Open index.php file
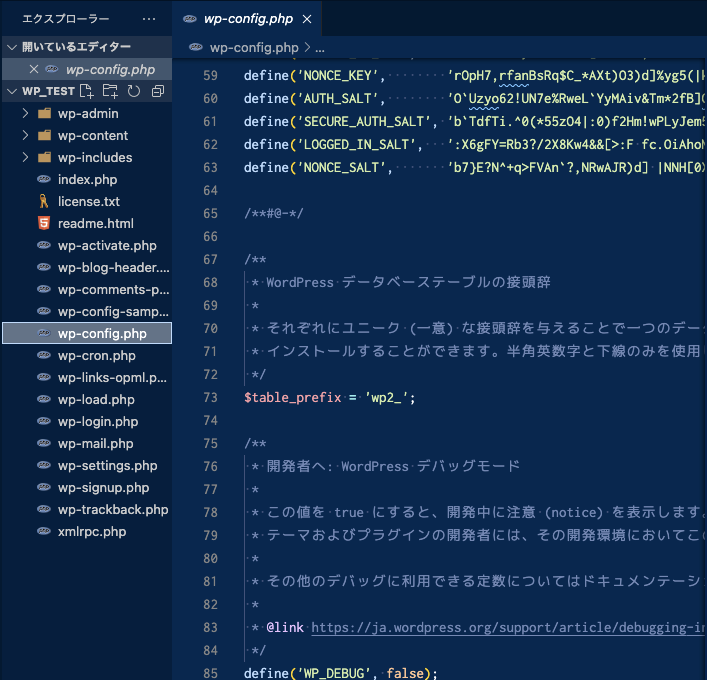The width and height of the screenshot is (707, 680). click(87, 179)
